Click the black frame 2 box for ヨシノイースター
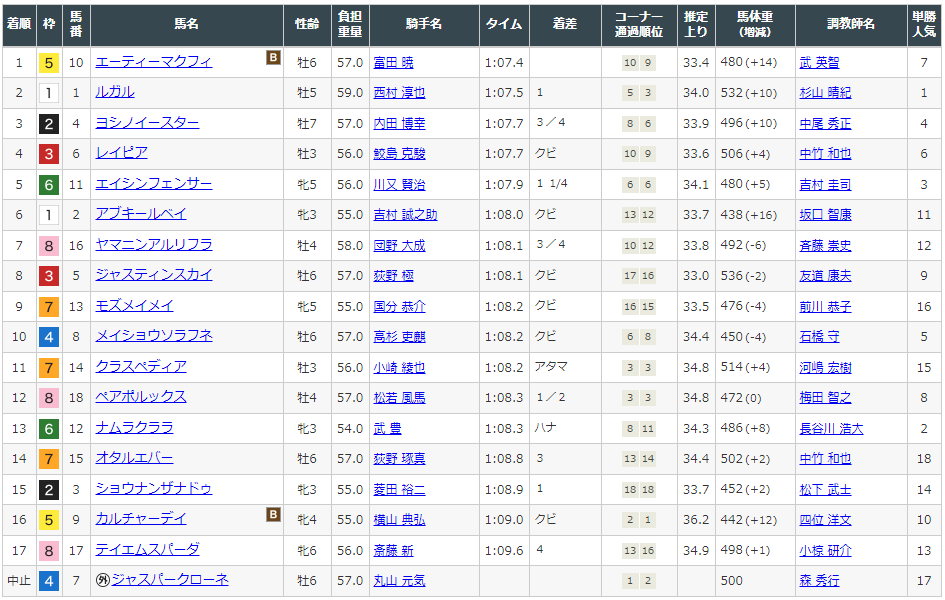The width and height of the screenshot is (945, 600). coord(48,124)
